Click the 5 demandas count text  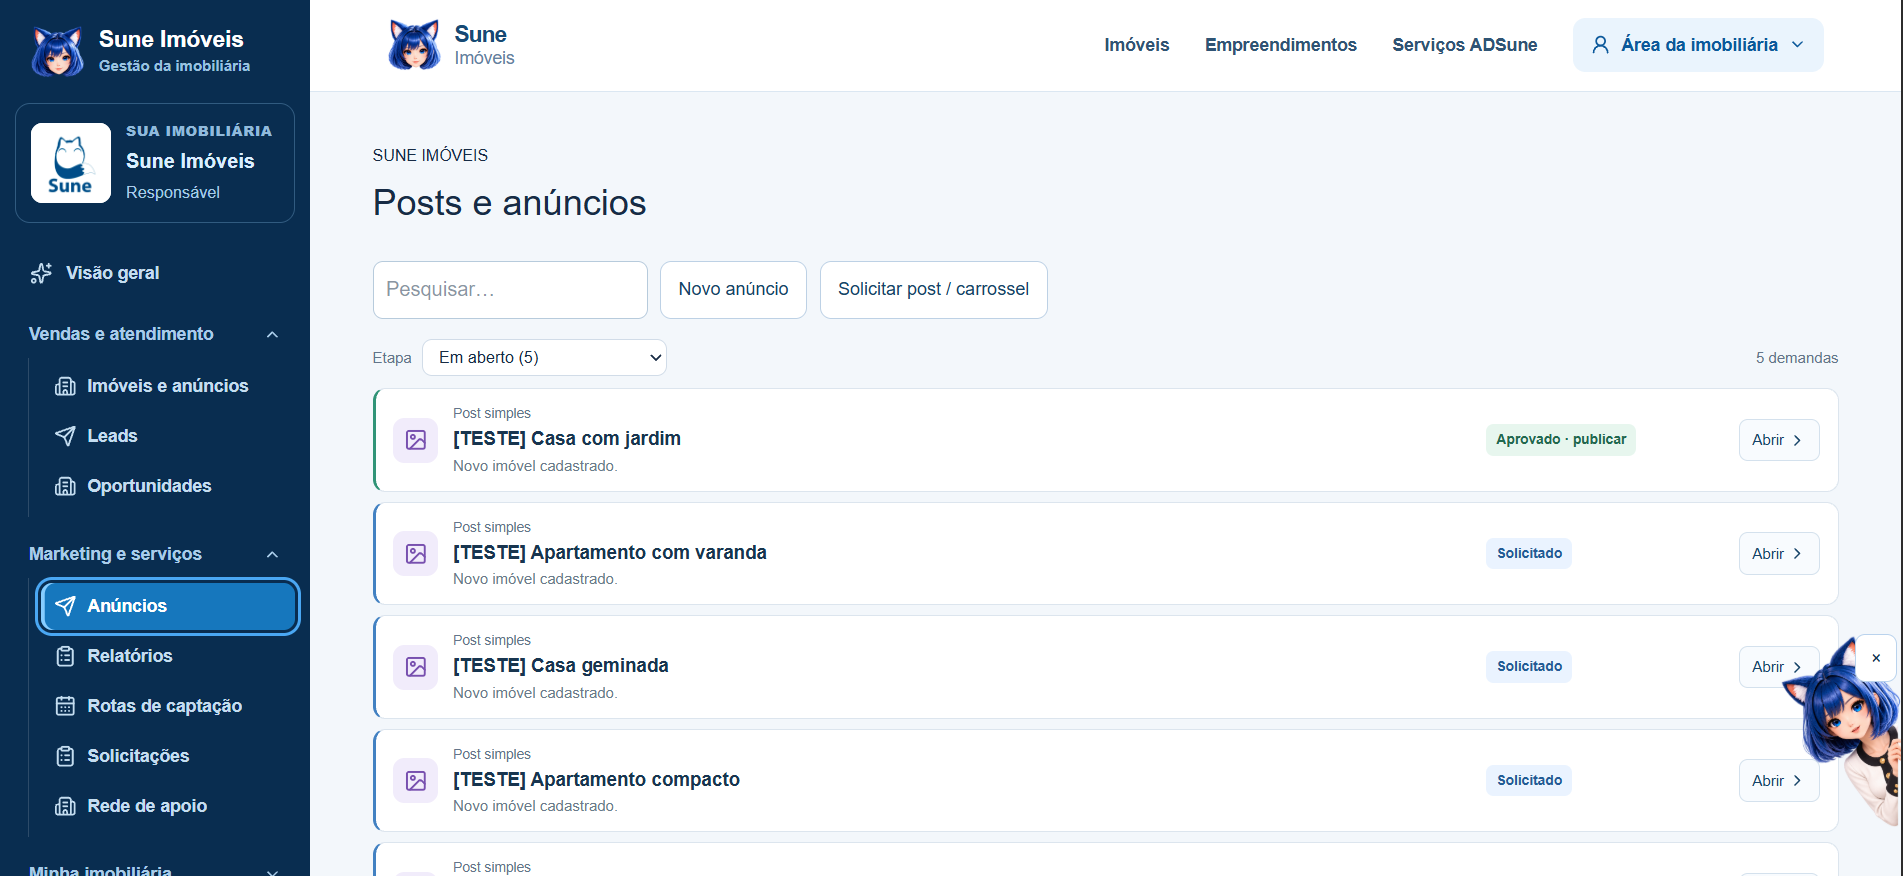1797,358
